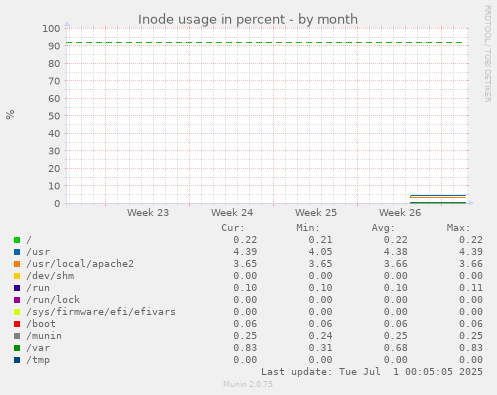Screen dimensions: 497x395
Task: Click the blue /usr data line in Week 26
Action: [x=438, y=195]
